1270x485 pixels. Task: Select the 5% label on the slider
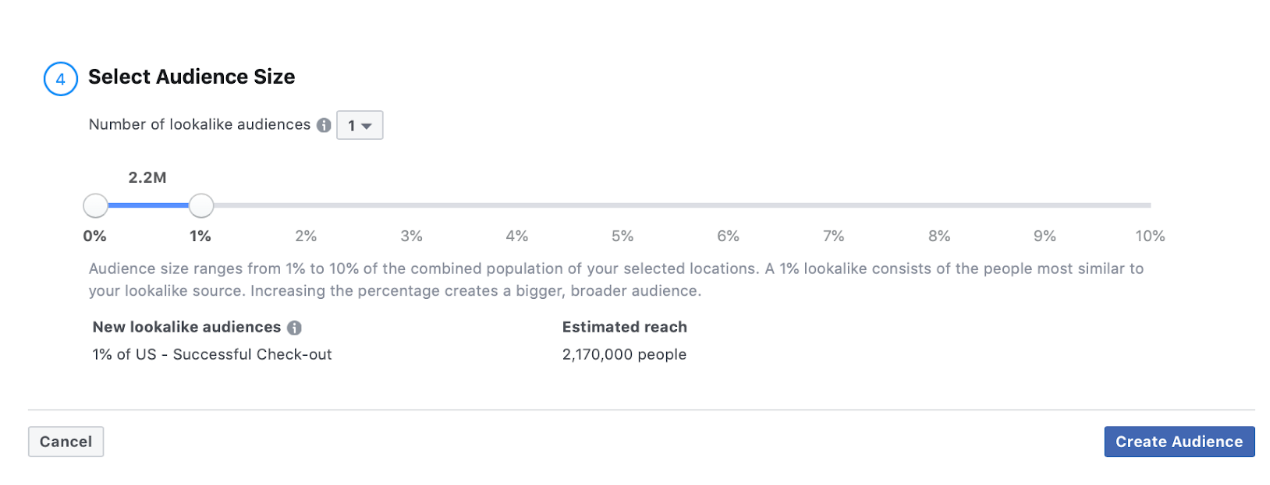[623, 237]
